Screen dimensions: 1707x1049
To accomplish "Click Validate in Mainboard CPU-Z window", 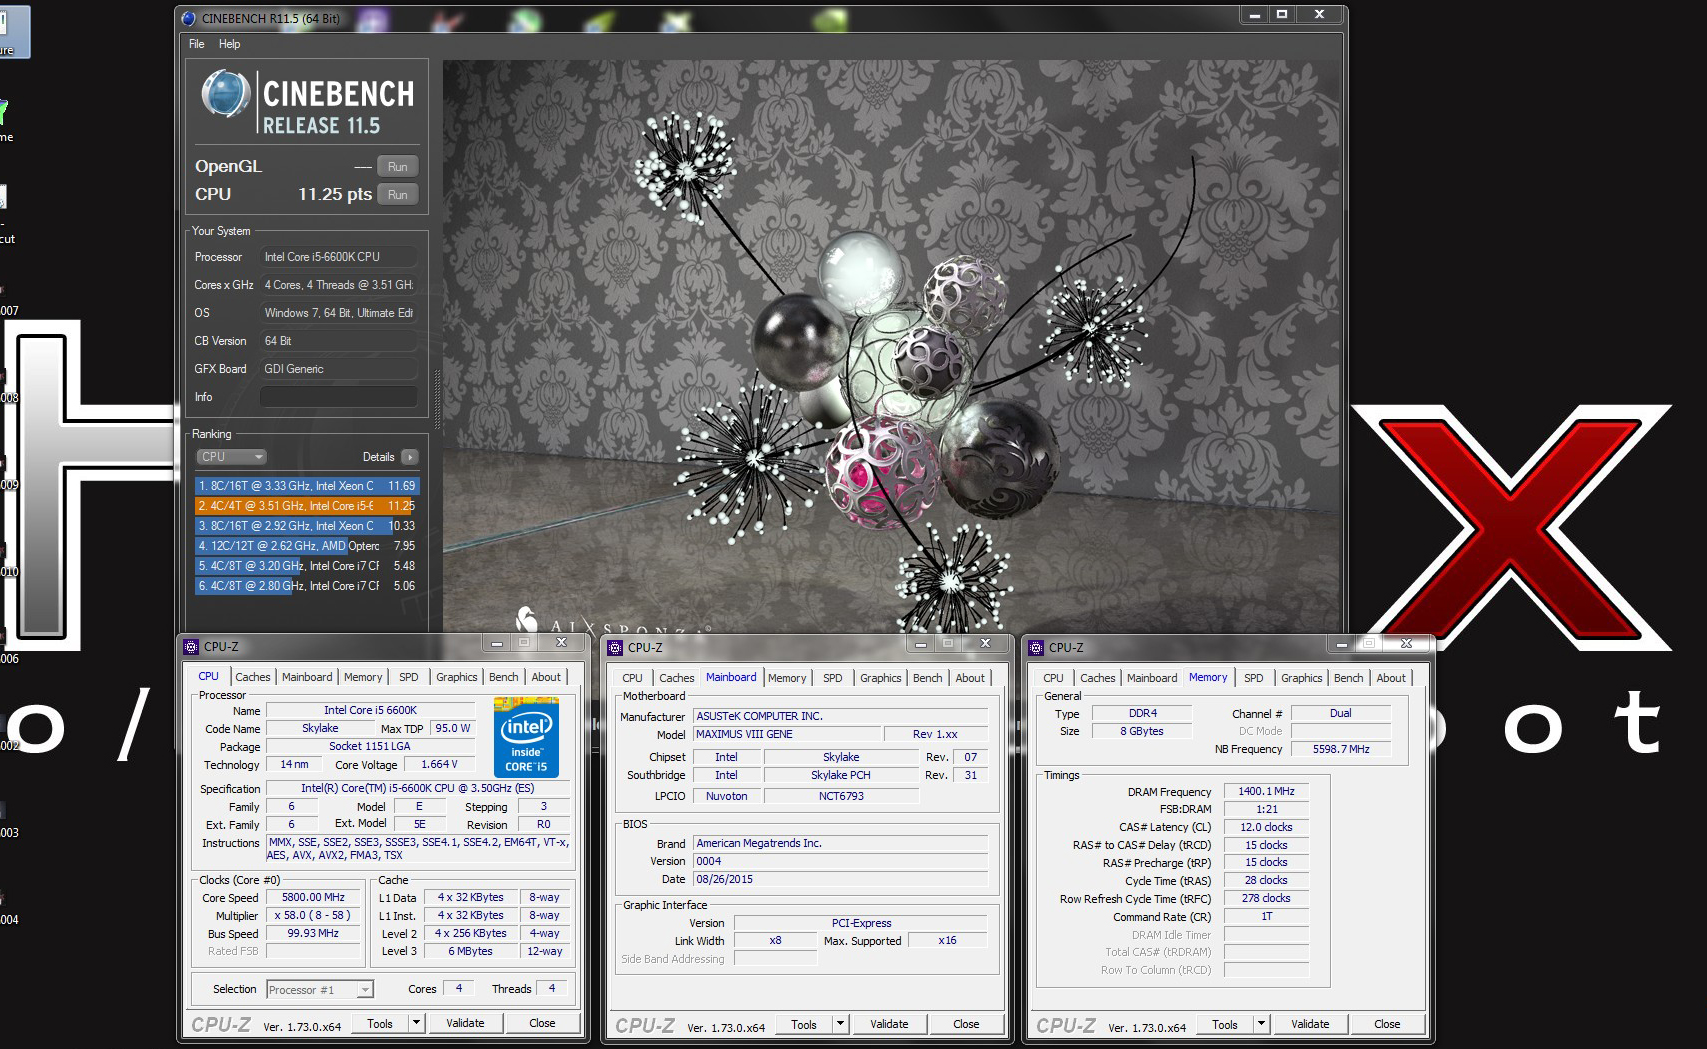I will [x=889, y=1024].
